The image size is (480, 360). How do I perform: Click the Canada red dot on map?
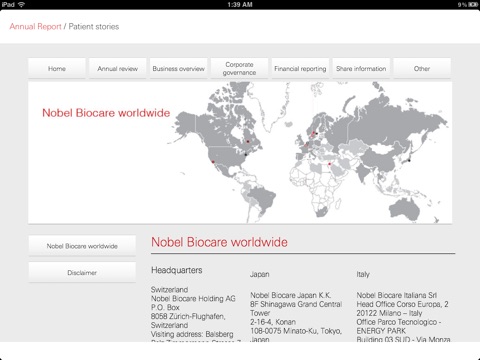pyautogui.click(x=248, y=142)
